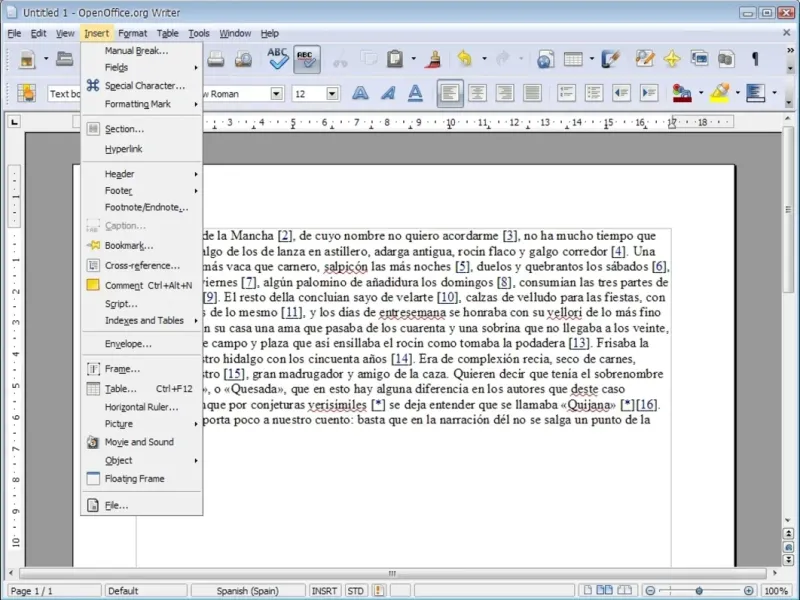Select Bookmark from the Insert menu
The width and height of the screenshot is (800, 600).
click(x=142, y=245)
